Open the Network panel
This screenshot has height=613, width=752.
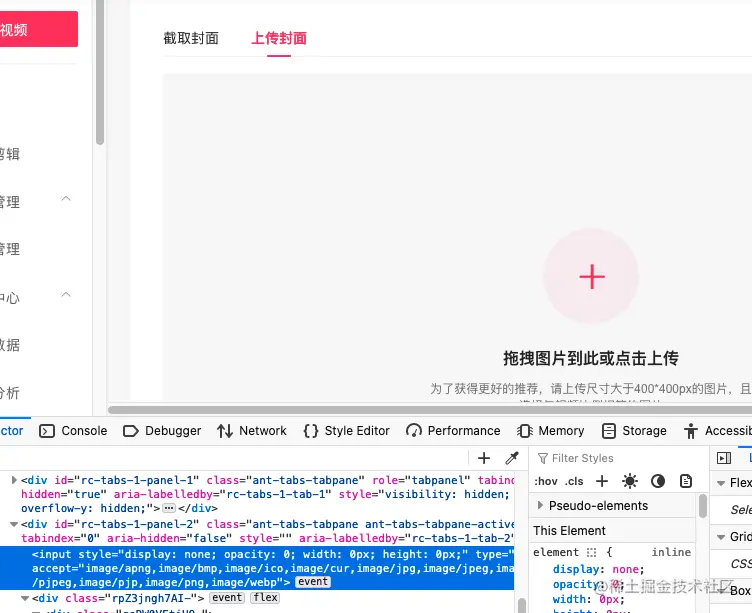pos(251,431)
